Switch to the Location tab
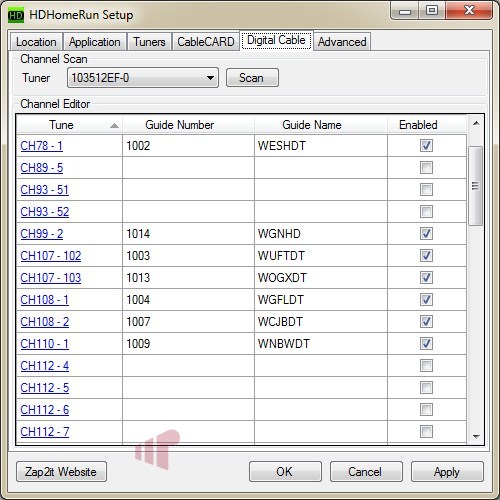Image resolution: width=500 pixels, height=500 pixels. tap(36, 42)
